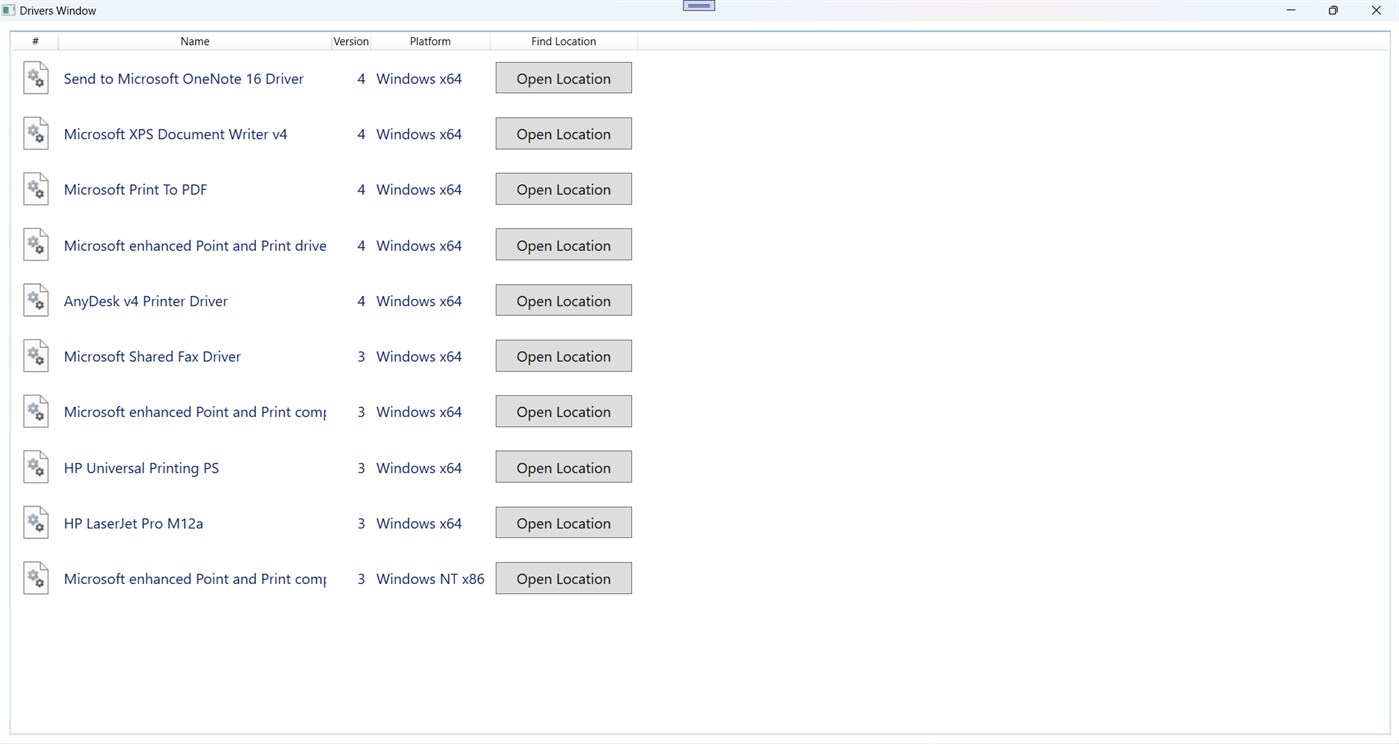Viewport: 1399px width, 744px height.
Task: Click the Microsoft Print To PDF driver icon
Action: 35,188
